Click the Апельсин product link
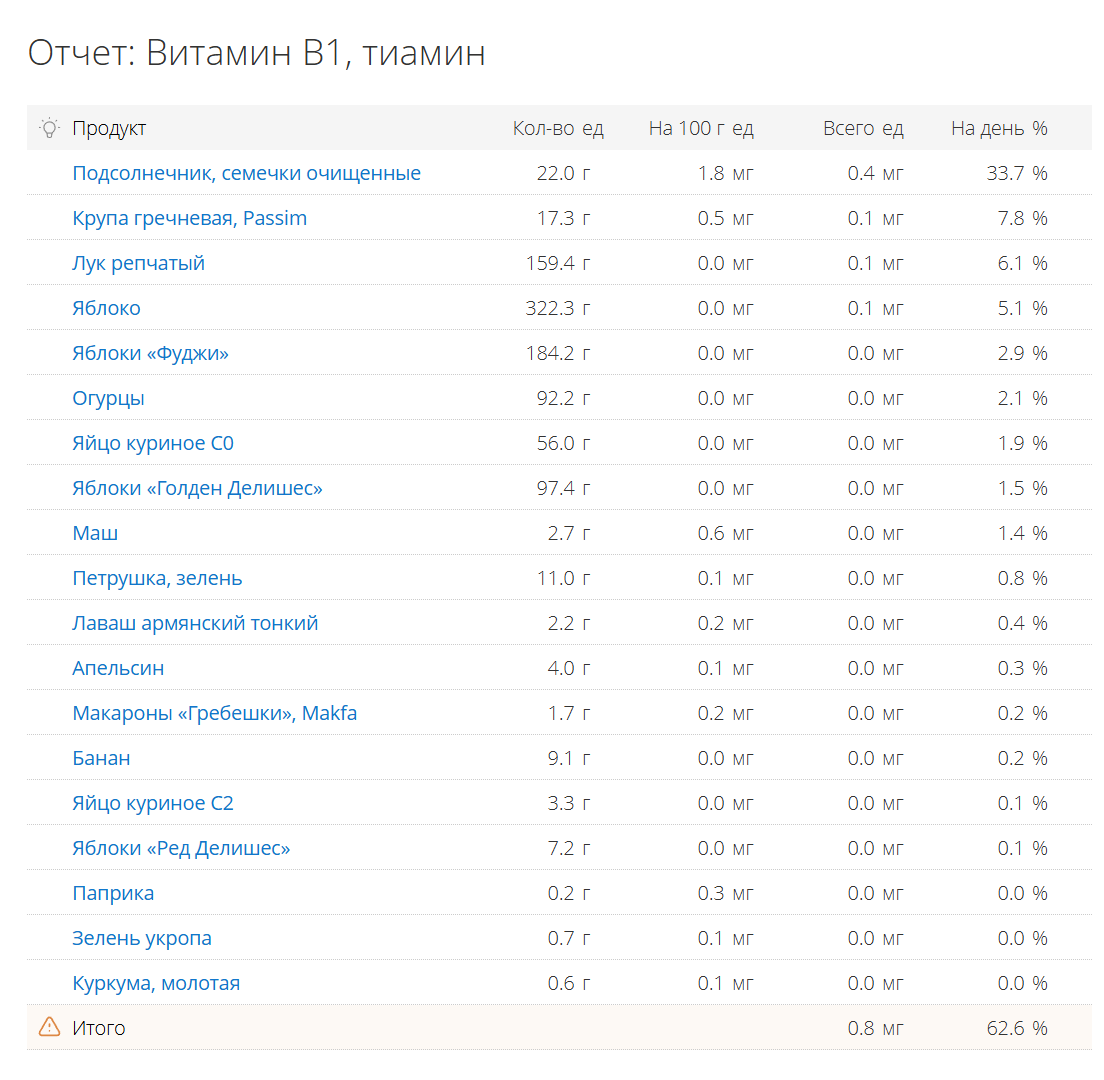Screen dimensions: 1104x1080 click(x=118, y=669)
